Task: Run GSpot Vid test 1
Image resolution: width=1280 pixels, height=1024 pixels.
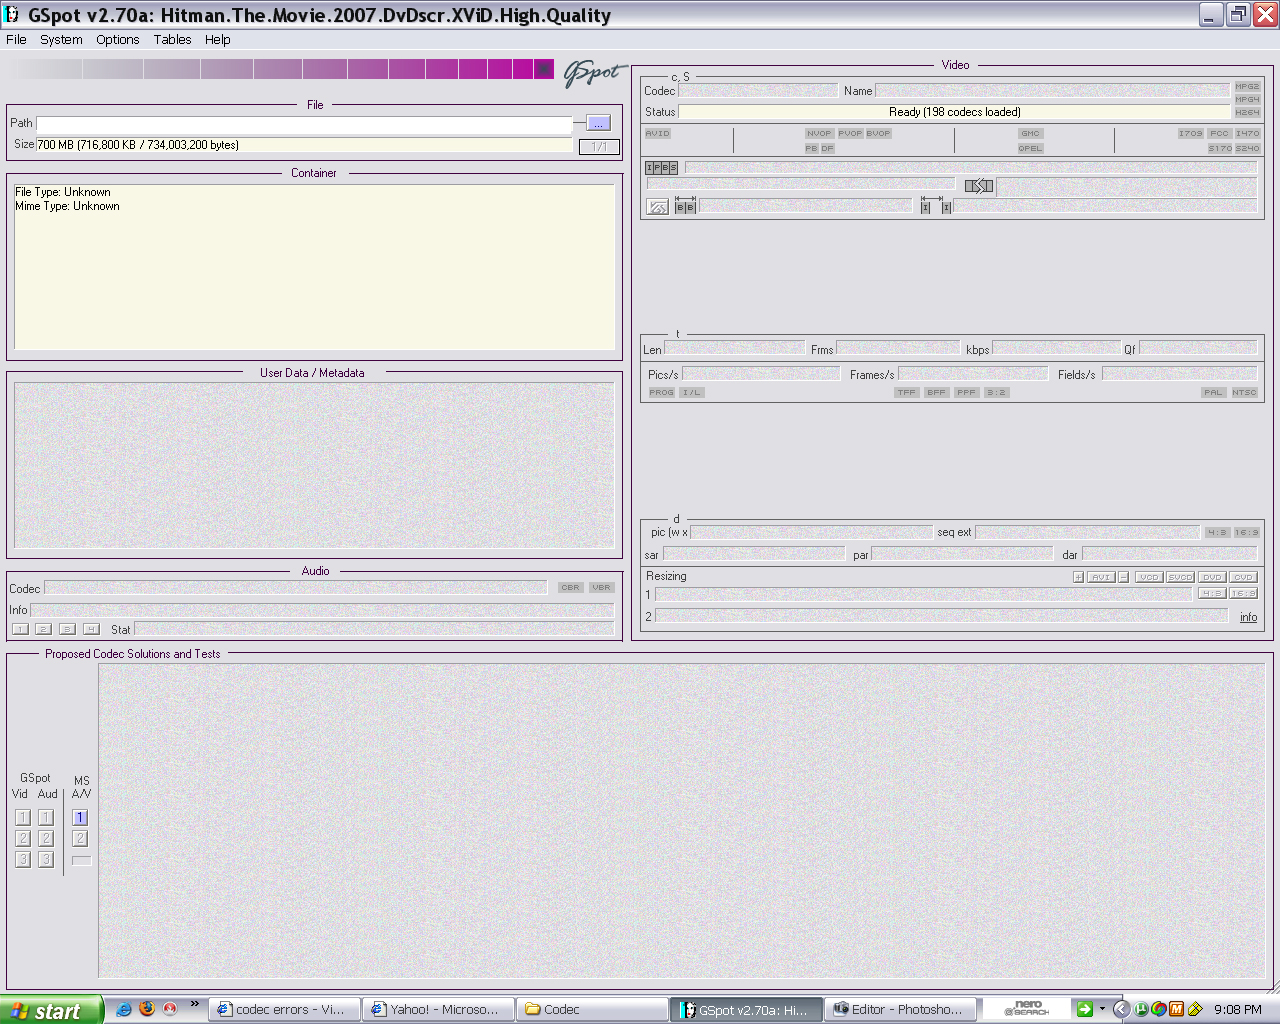Action: pos(23,818)
